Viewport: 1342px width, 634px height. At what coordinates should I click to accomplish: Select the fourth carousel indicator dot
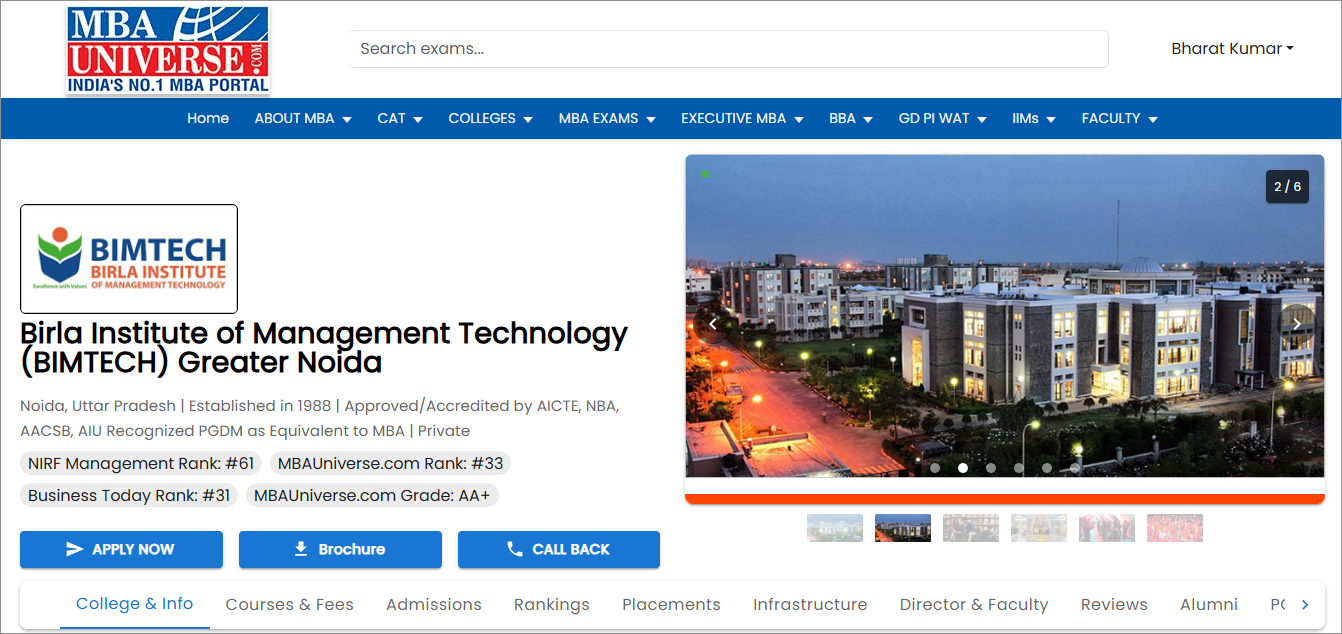1019,467
